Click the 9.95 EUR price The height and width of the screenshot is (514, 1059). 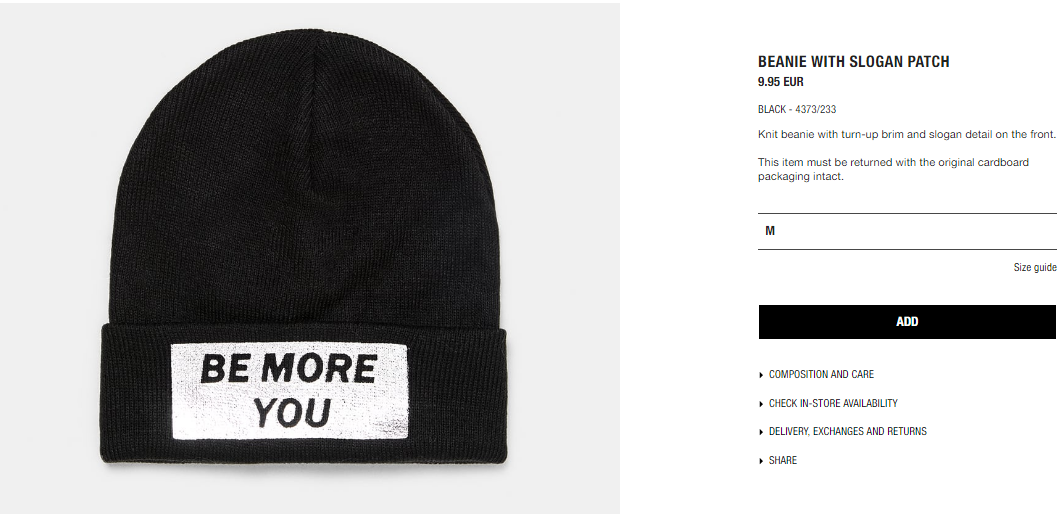click(781, 82)
